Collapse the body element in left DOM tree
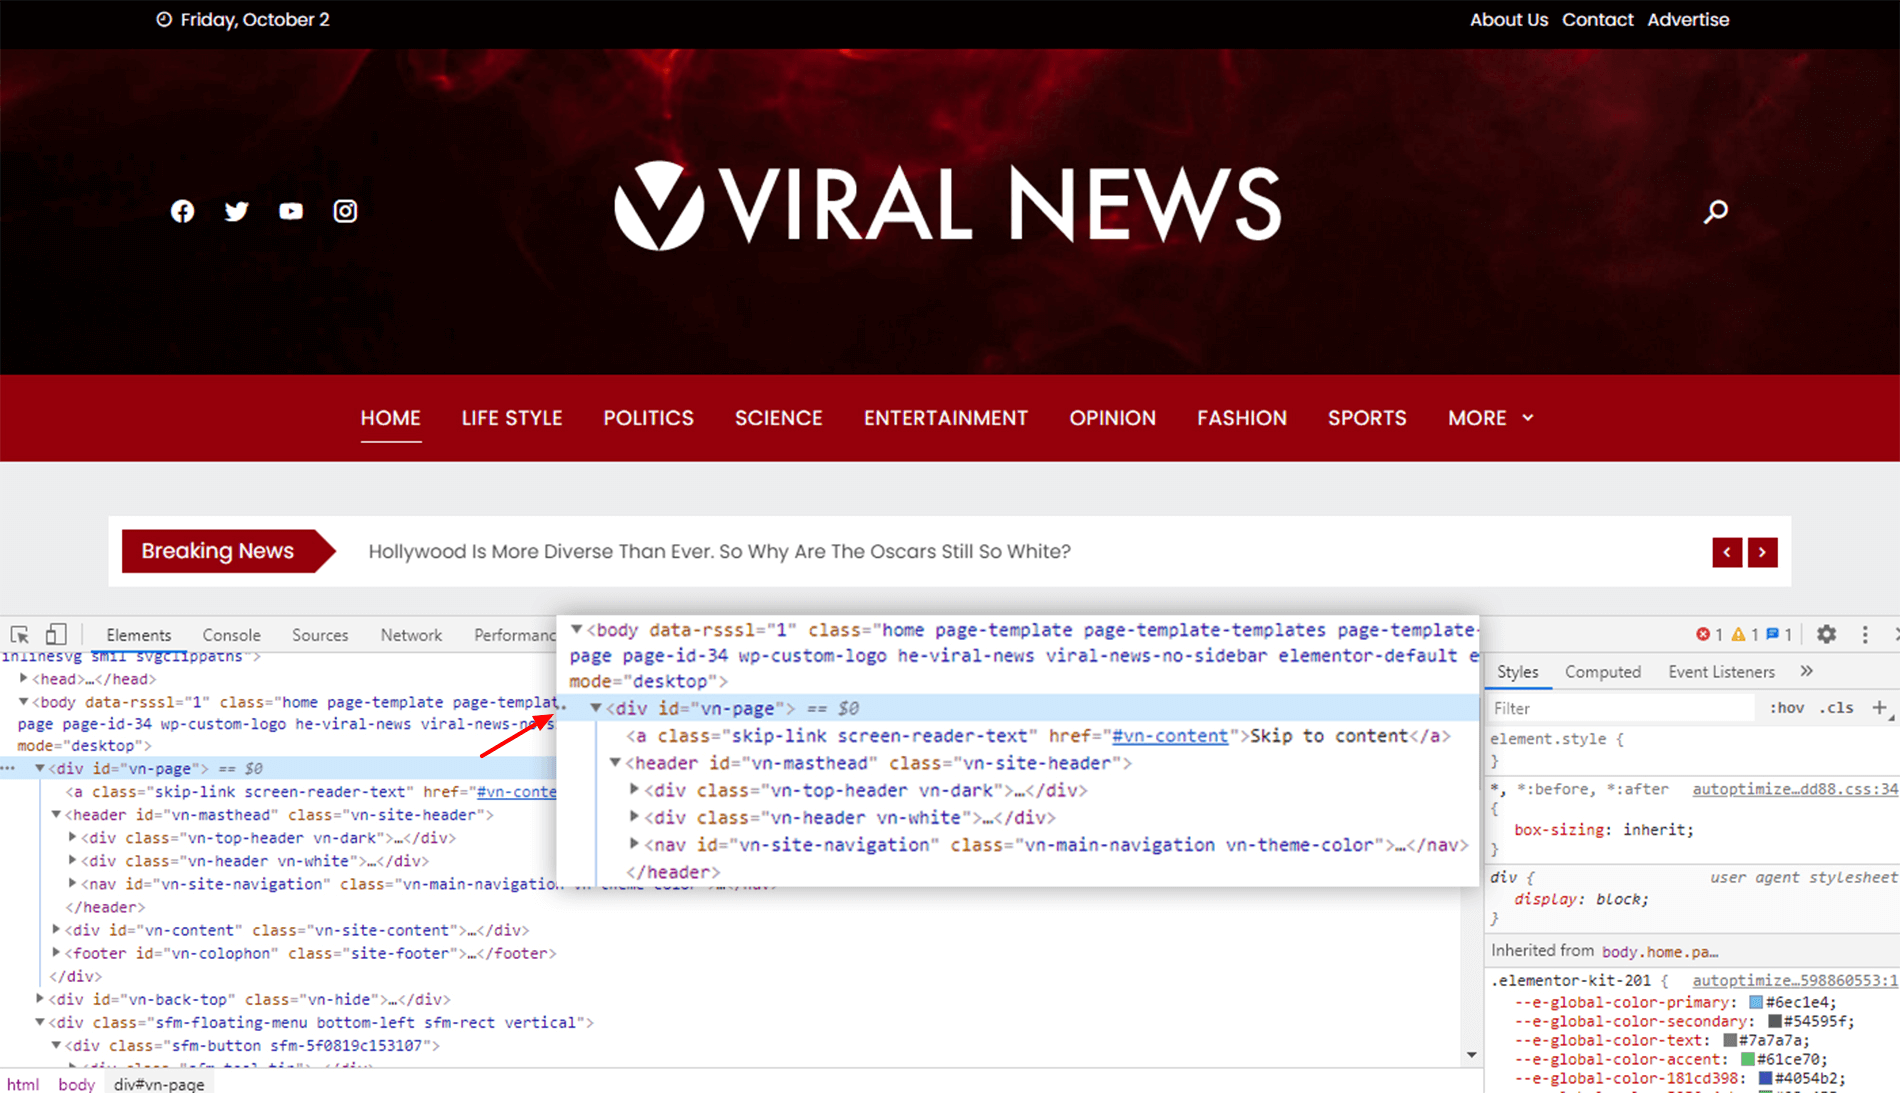1900x1093 pixels. (24, 702)
